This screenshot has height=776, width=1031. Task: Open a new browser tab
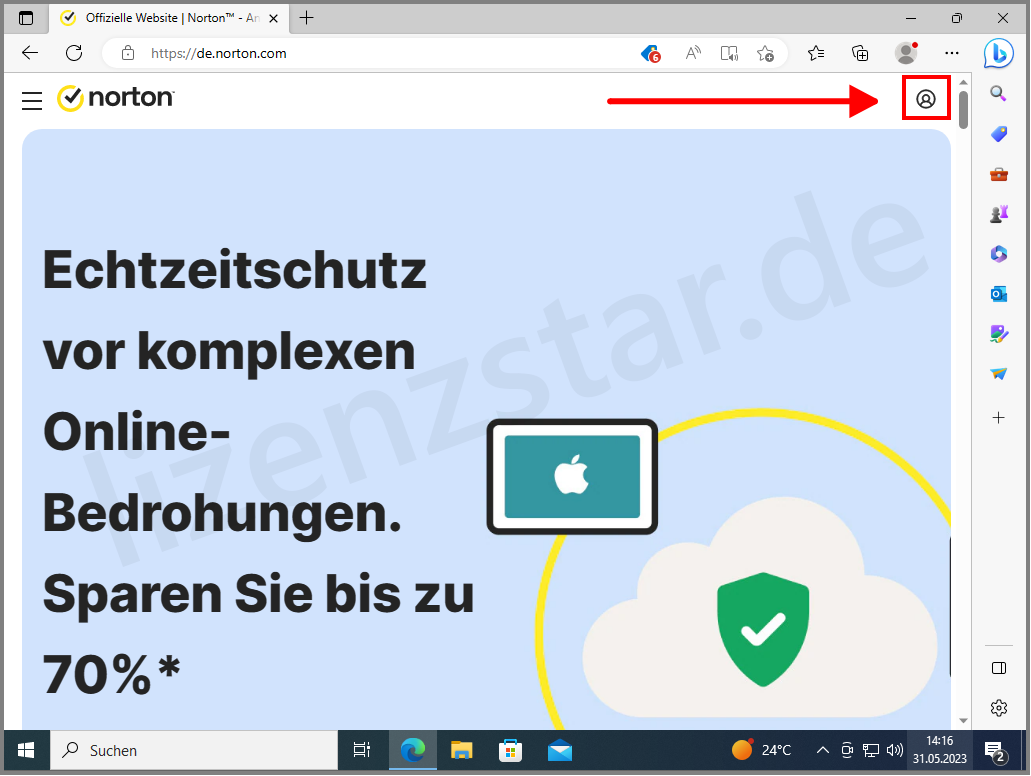pyautogui.click(x=307, y=18)
